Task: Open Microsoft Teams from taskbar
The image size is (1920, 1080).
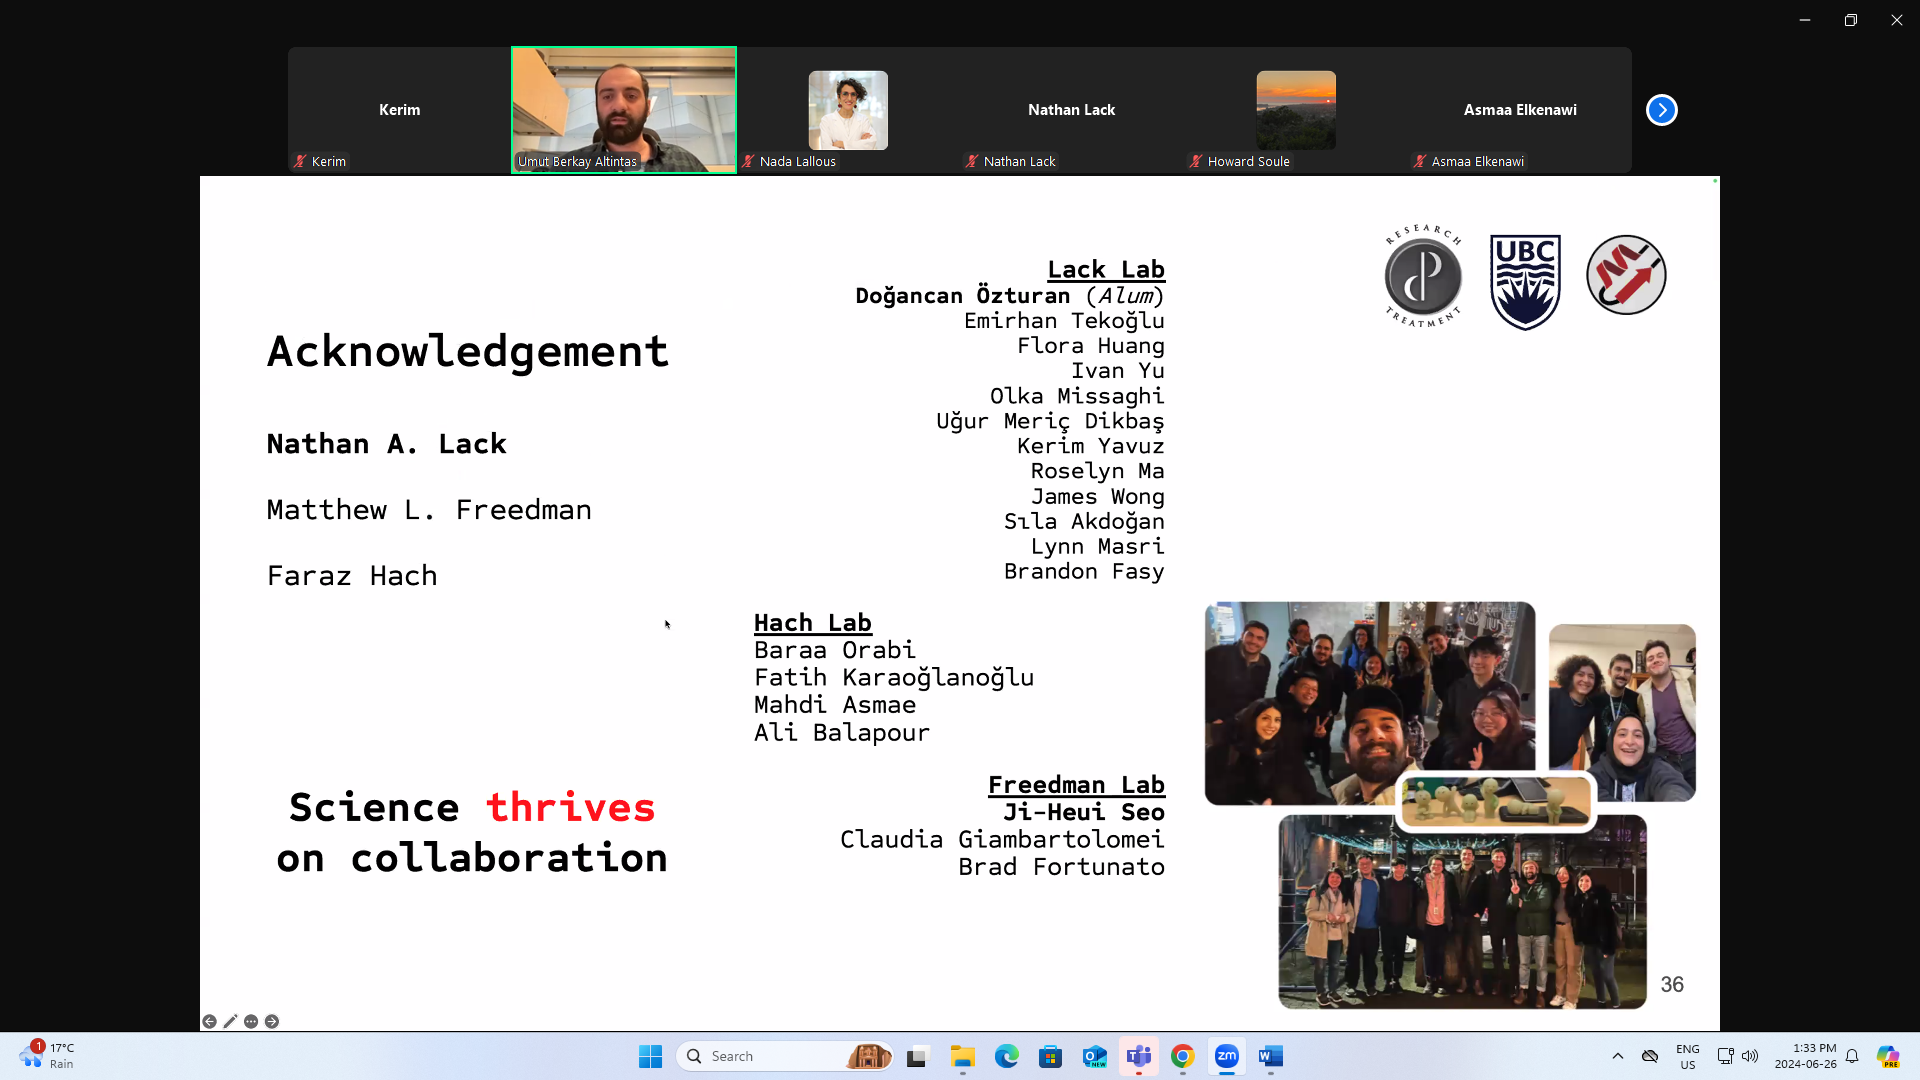Action: (x=1138, y=1056)
